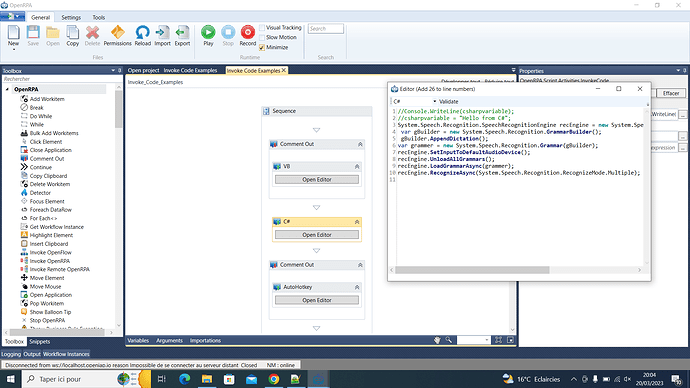Toggle the Visual Tracking checkbox
Viewport: 690px width, 388px height.
click(262, 27)
